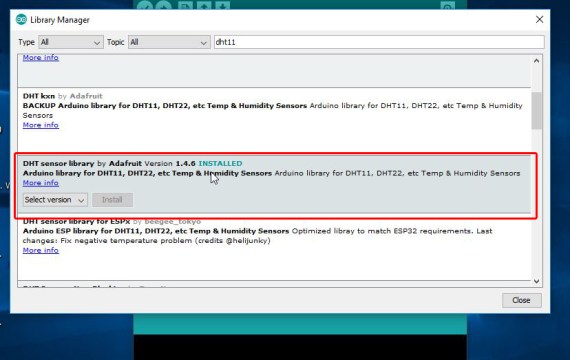
Task: Click the INSTALLED status label
Action: [220, 163]
